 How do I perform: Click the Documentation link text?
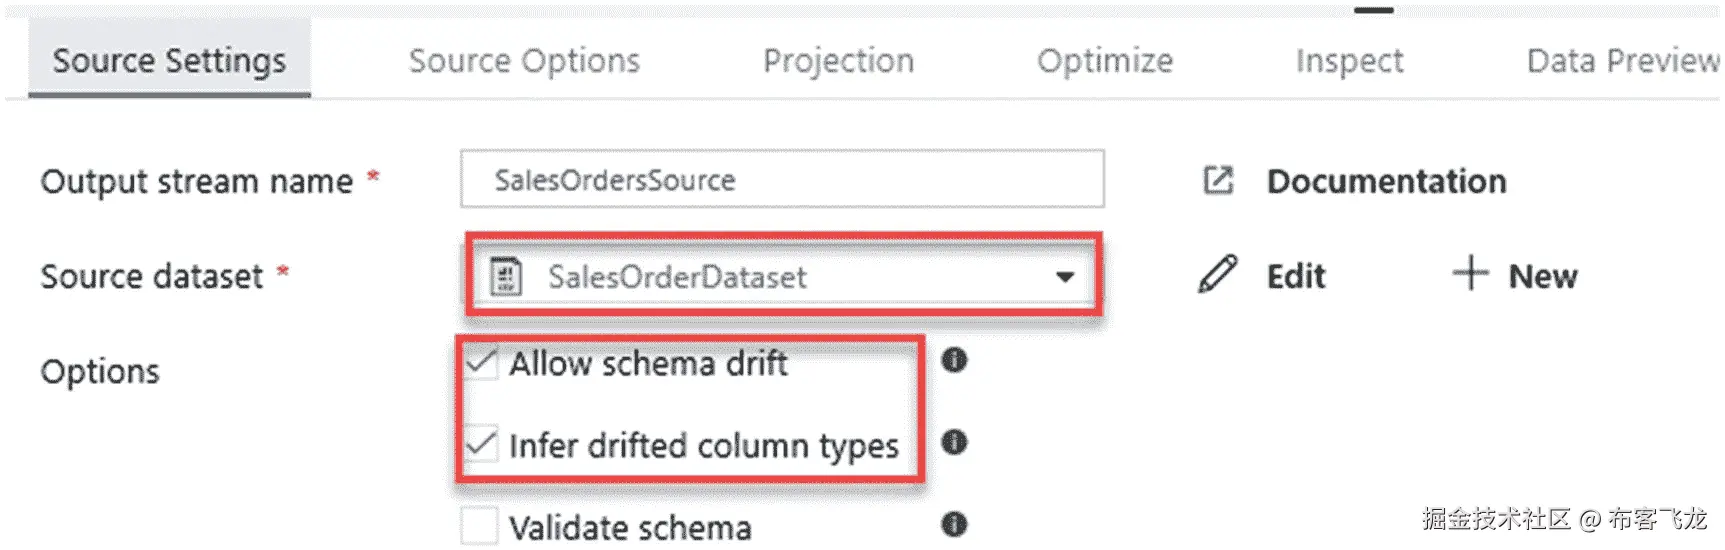pos(1386,181)
